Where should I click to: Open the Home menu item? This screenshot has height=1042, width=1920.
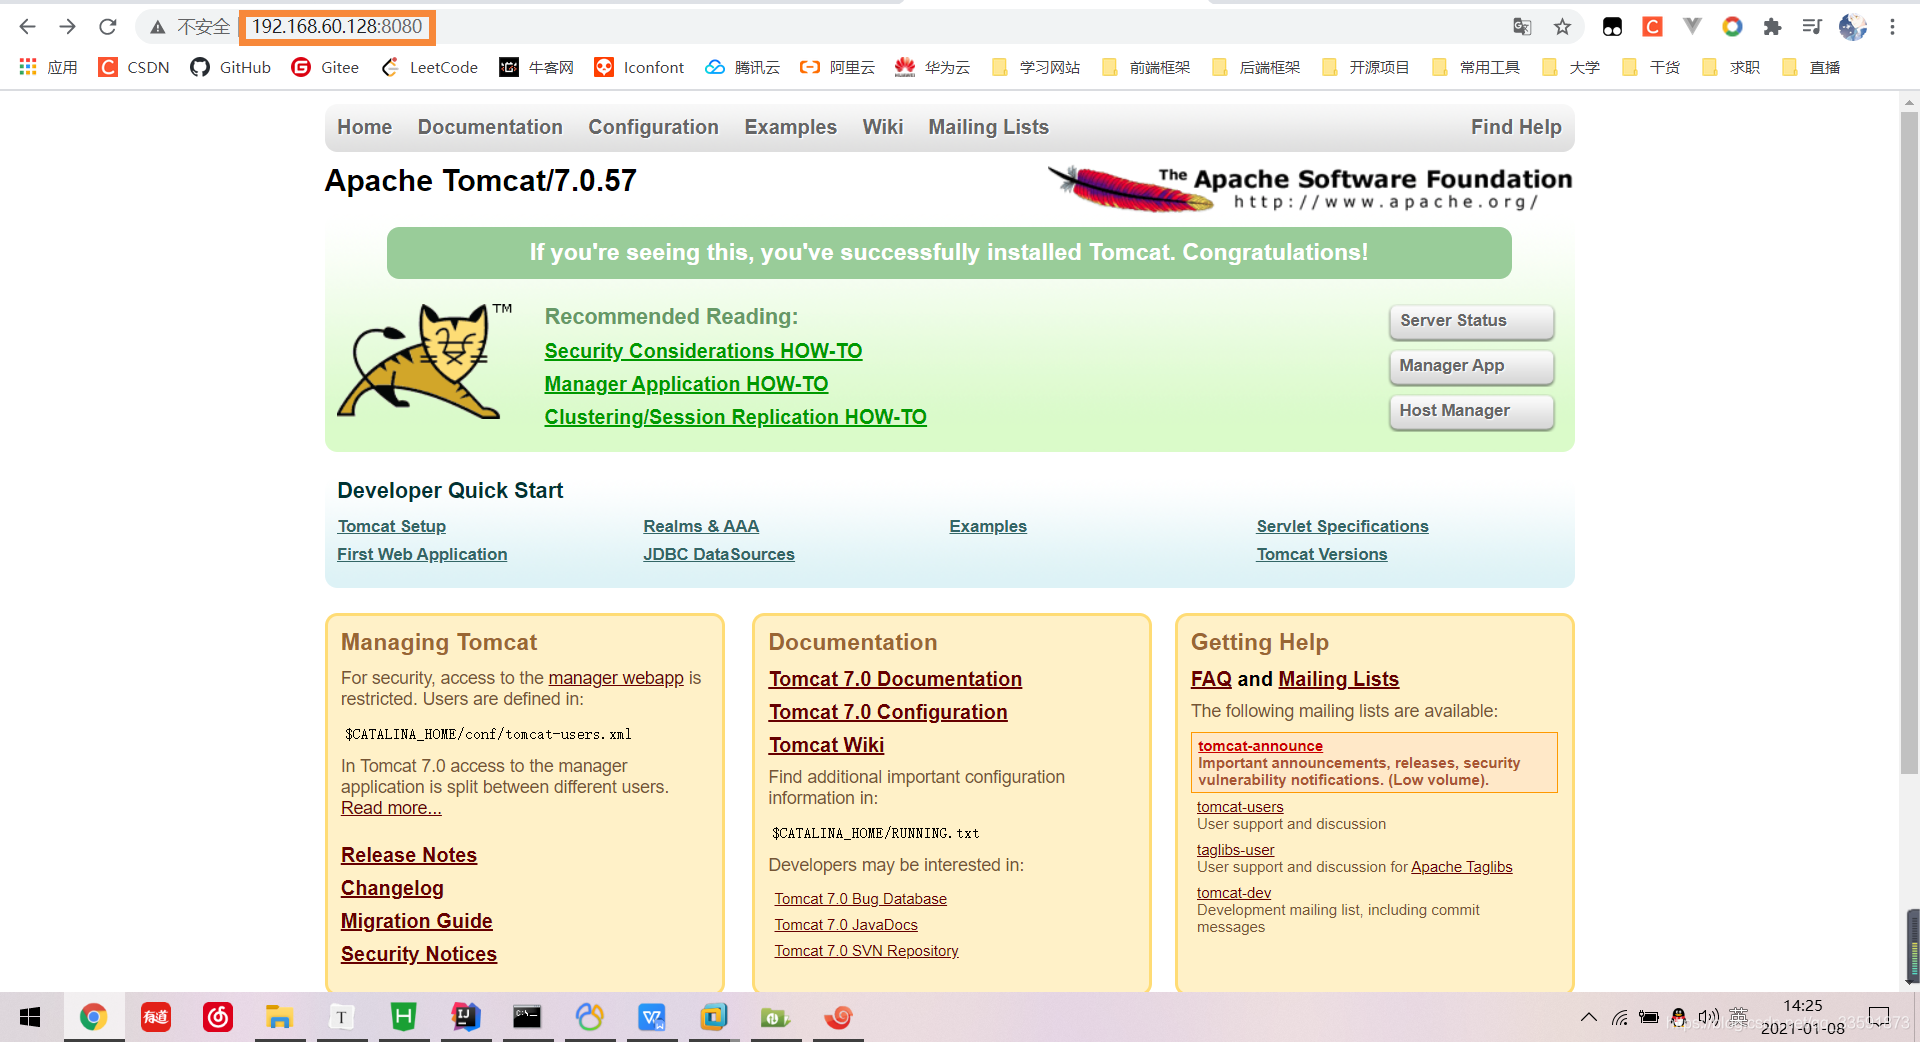[364, 127]
